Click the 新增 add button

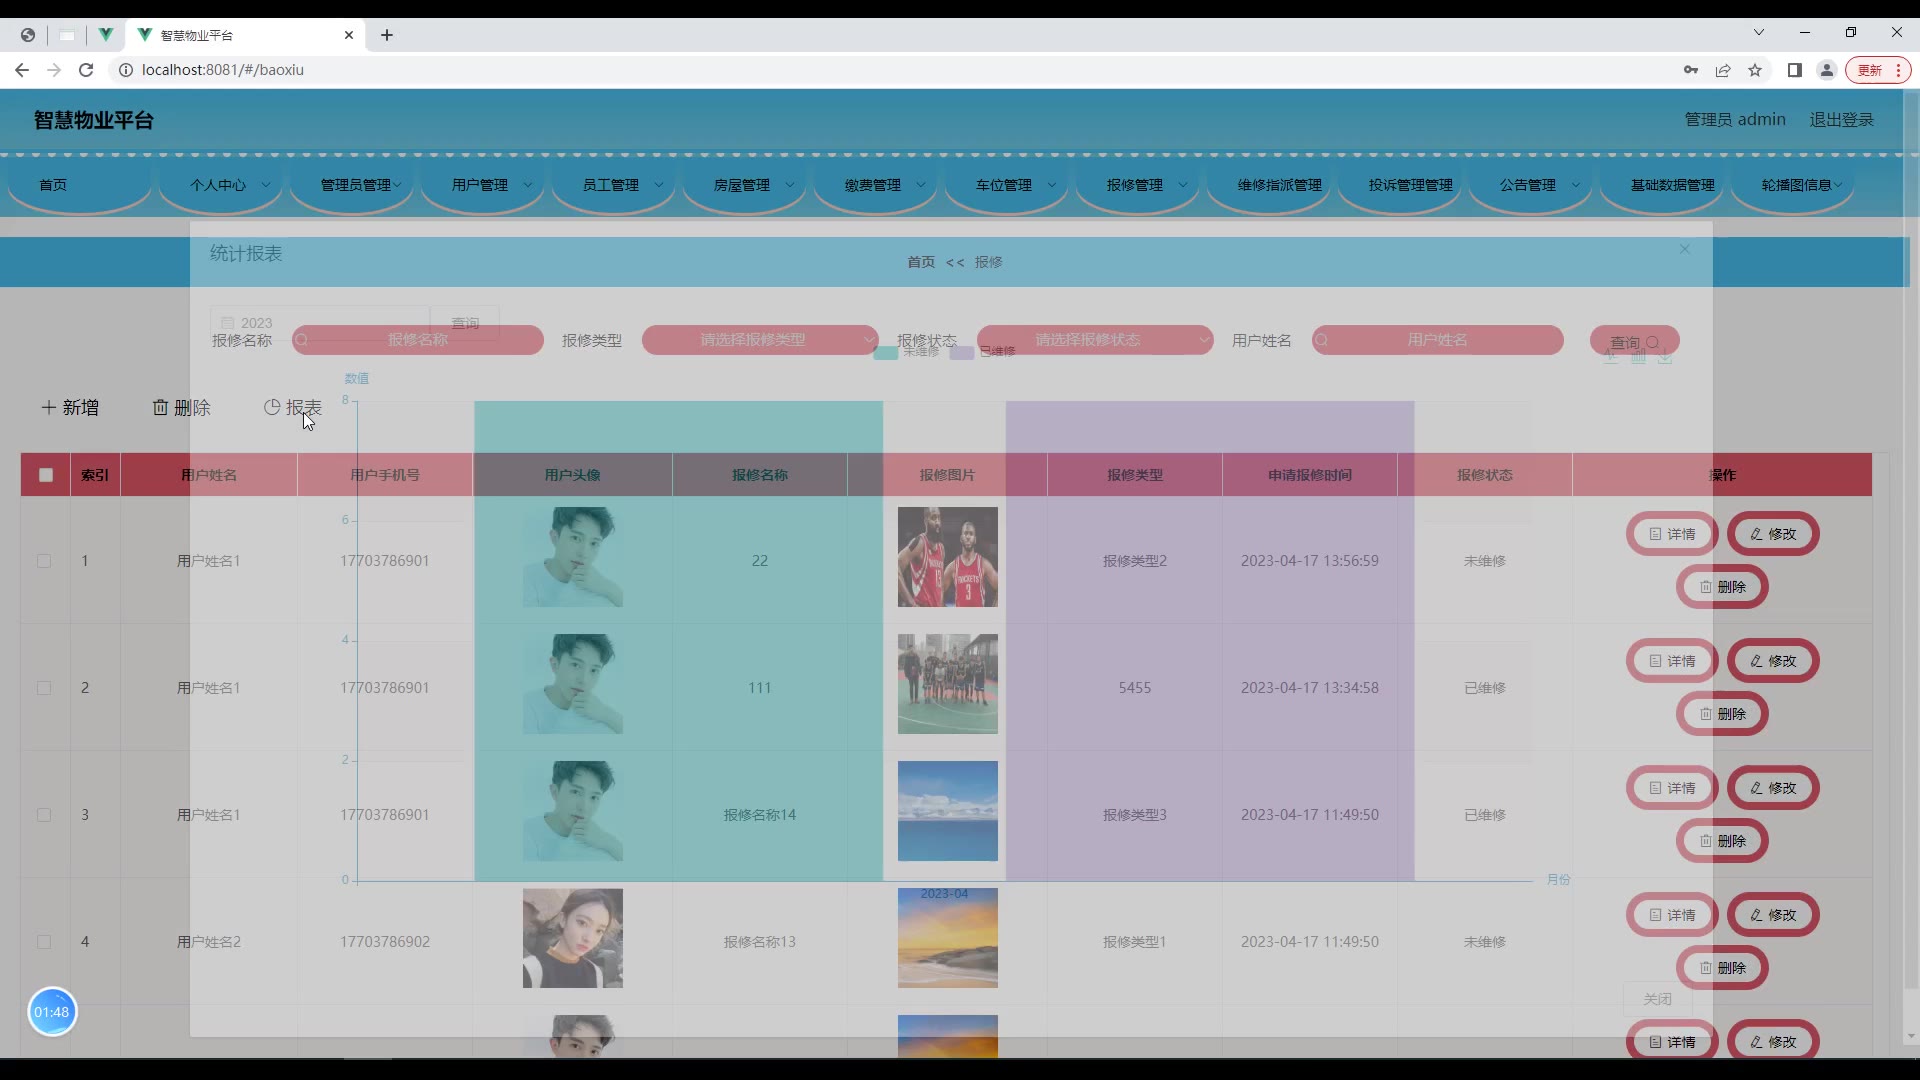pyautogui.click(x=70, y=408)
